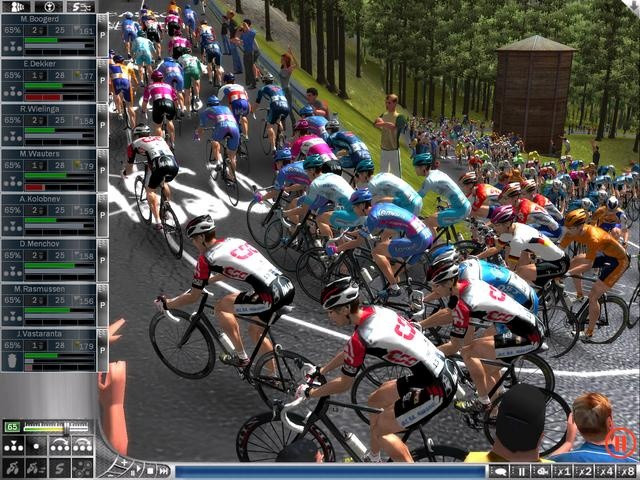The image size is (640, 480).
Task: Click J.Vastaranta's current order icon
Action: [x=12, y=362]
